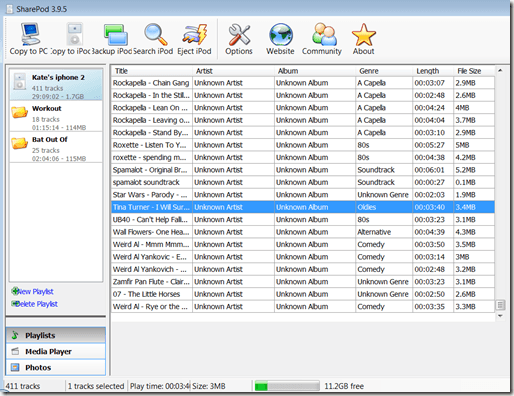Screen dimensions: 514x396
Task: Select the Rockapella - In the Still track
Action: 303,95
